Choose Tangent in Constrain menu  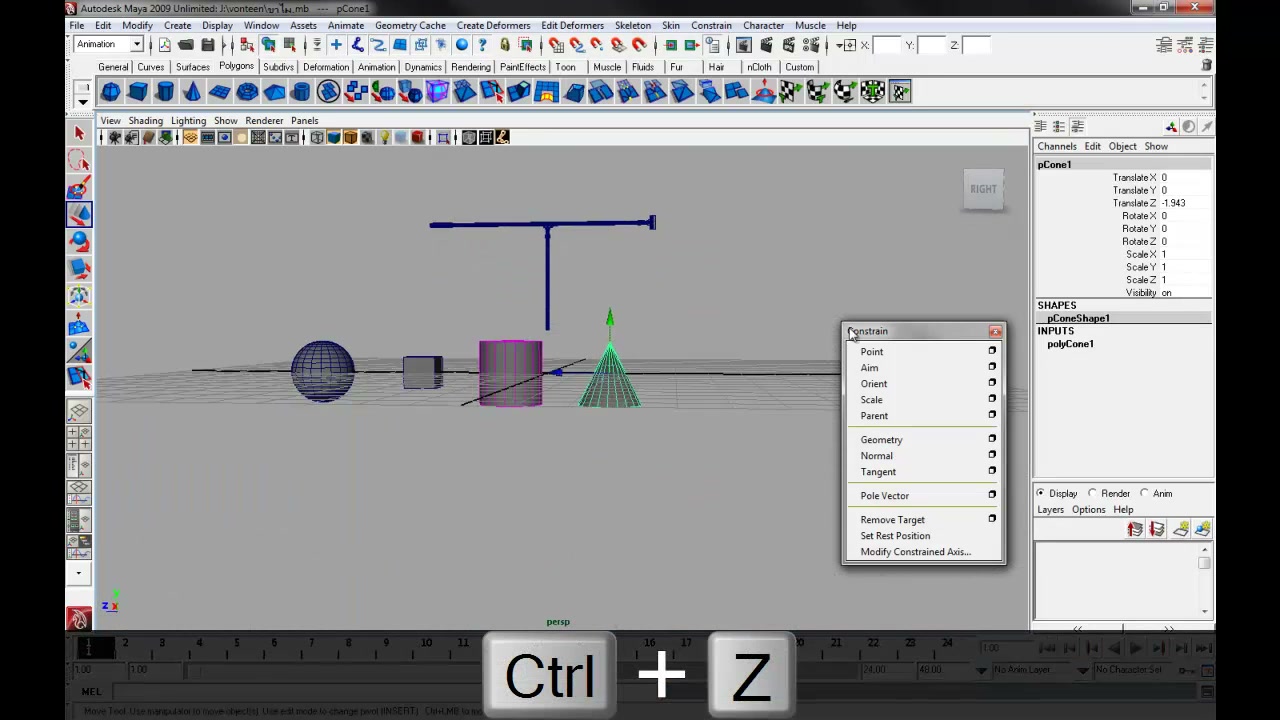point(878,471)
